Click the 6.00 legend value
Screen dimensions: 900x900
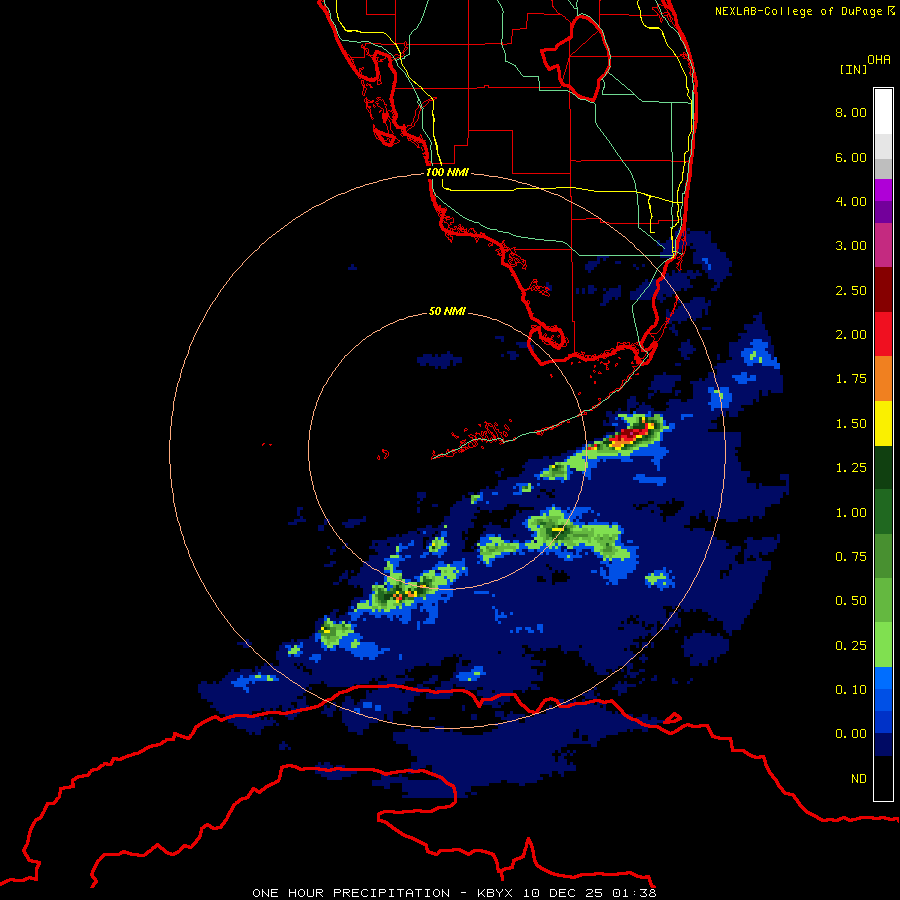point(851,157)
